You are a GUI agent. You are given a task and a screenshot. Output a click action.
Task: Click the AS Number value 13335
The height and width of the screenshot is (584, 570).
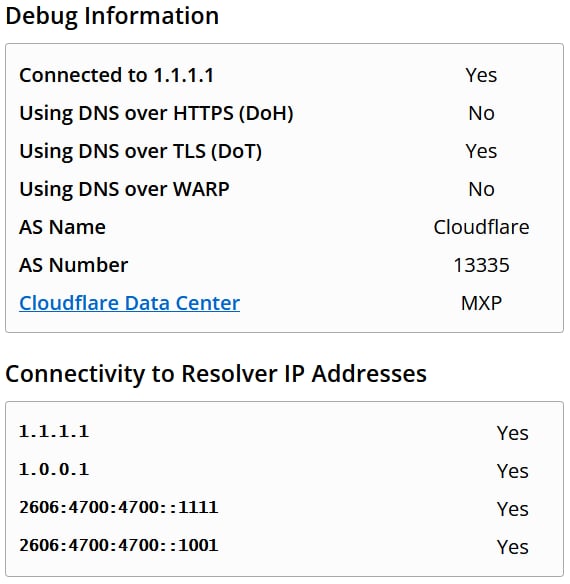[x=481, y=265]
